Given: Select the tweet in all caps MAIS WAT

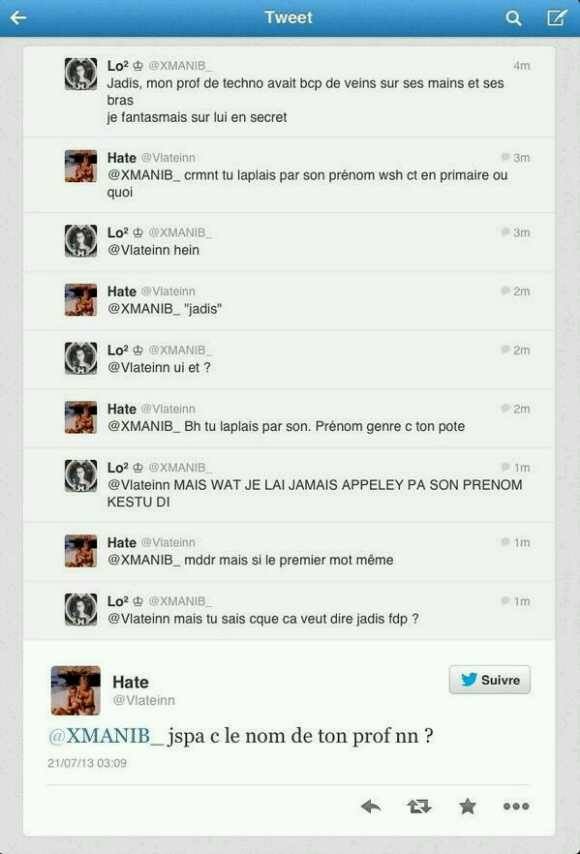Looking at the screenshot, I should [x=289, y=485].
